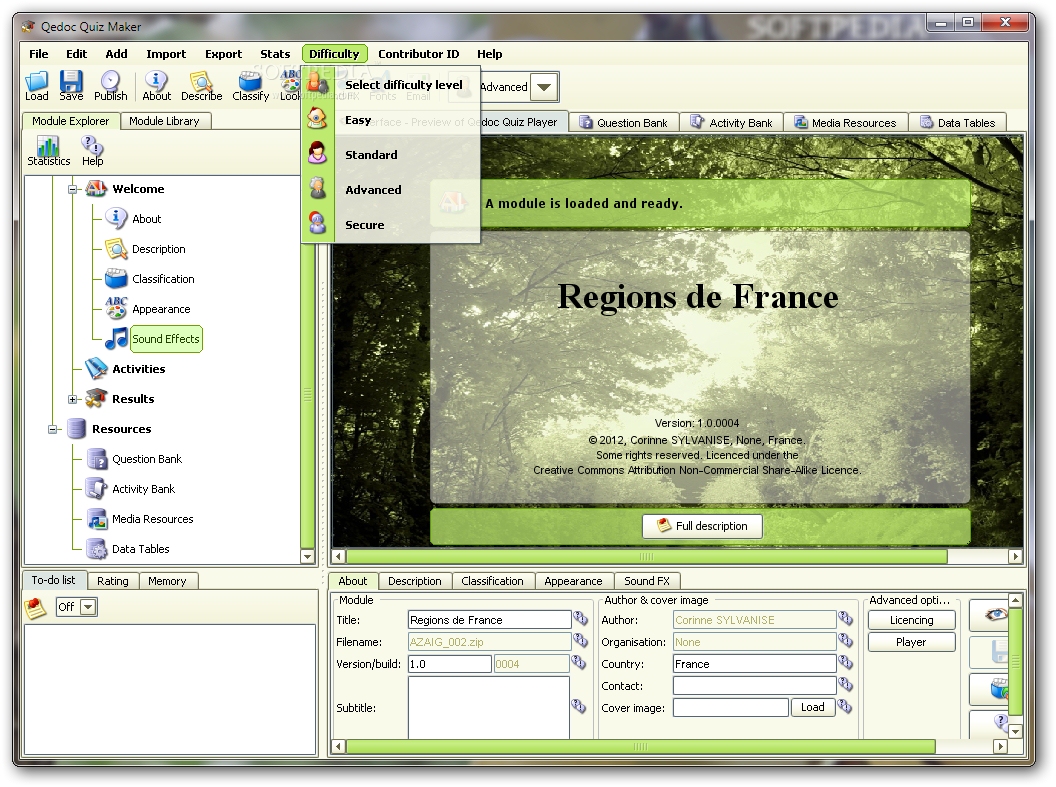Click the help icon beside Country field
The image size is (1056, 787).
click(846, 663)
